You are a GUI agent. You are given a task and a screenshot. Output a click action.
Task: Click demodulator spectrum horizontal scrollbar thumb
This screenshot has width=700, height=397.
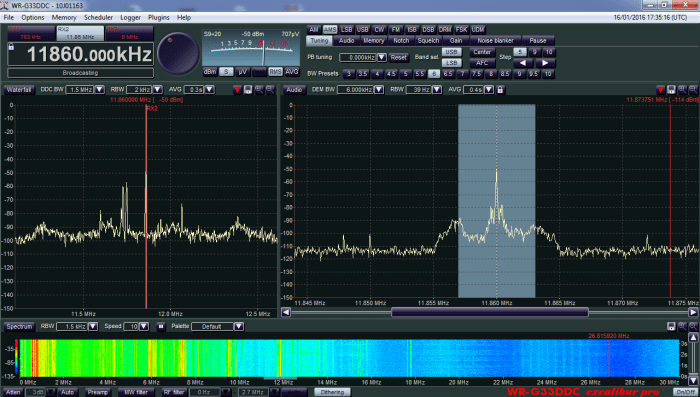pos(490,312)
